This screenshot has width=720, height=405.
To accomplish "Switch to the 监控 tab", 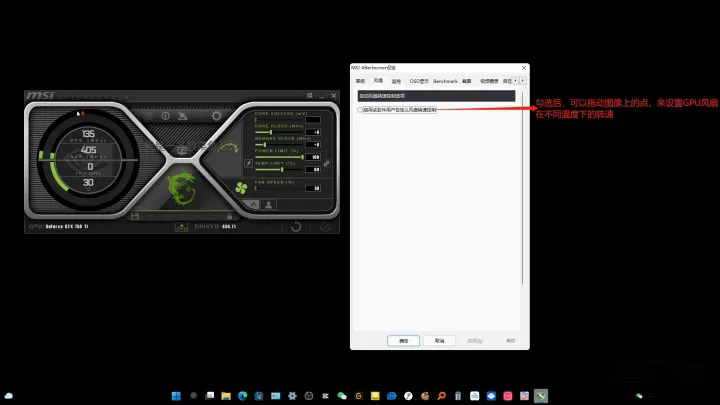I will pos(396,81).
